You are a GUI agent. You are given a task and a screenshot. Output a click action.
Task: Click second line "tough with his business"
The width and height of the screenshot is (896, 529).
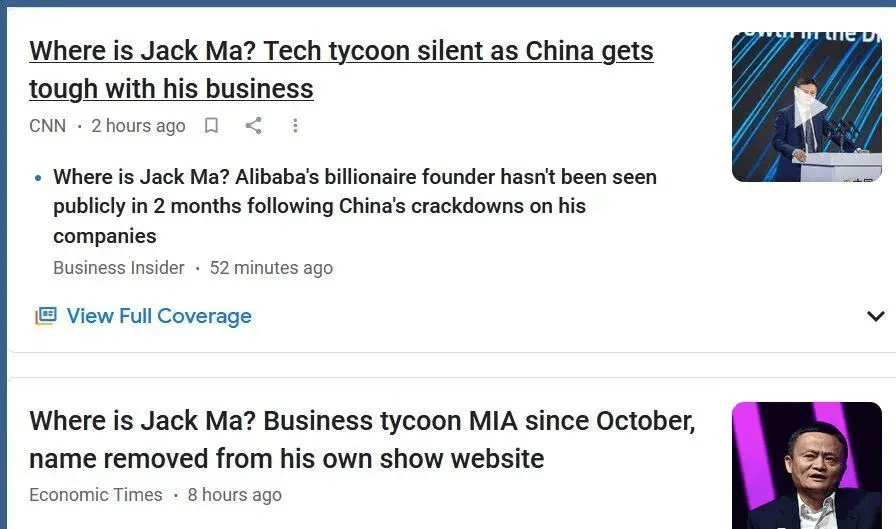(x=171, y=89)
